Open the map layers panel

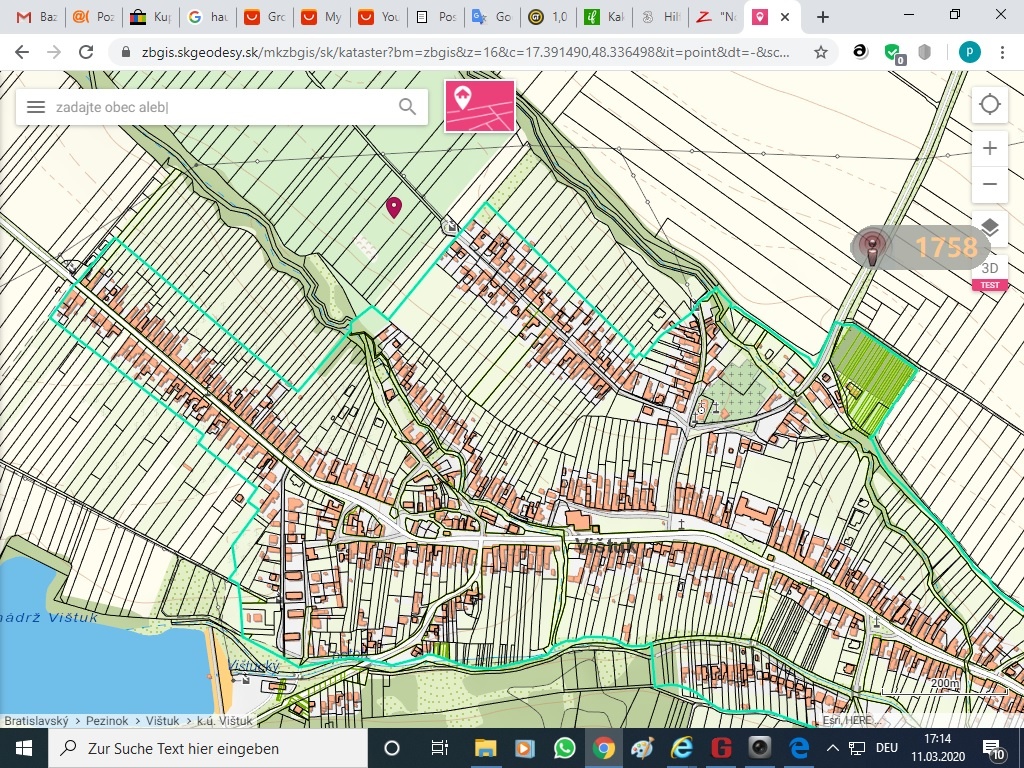989,227
